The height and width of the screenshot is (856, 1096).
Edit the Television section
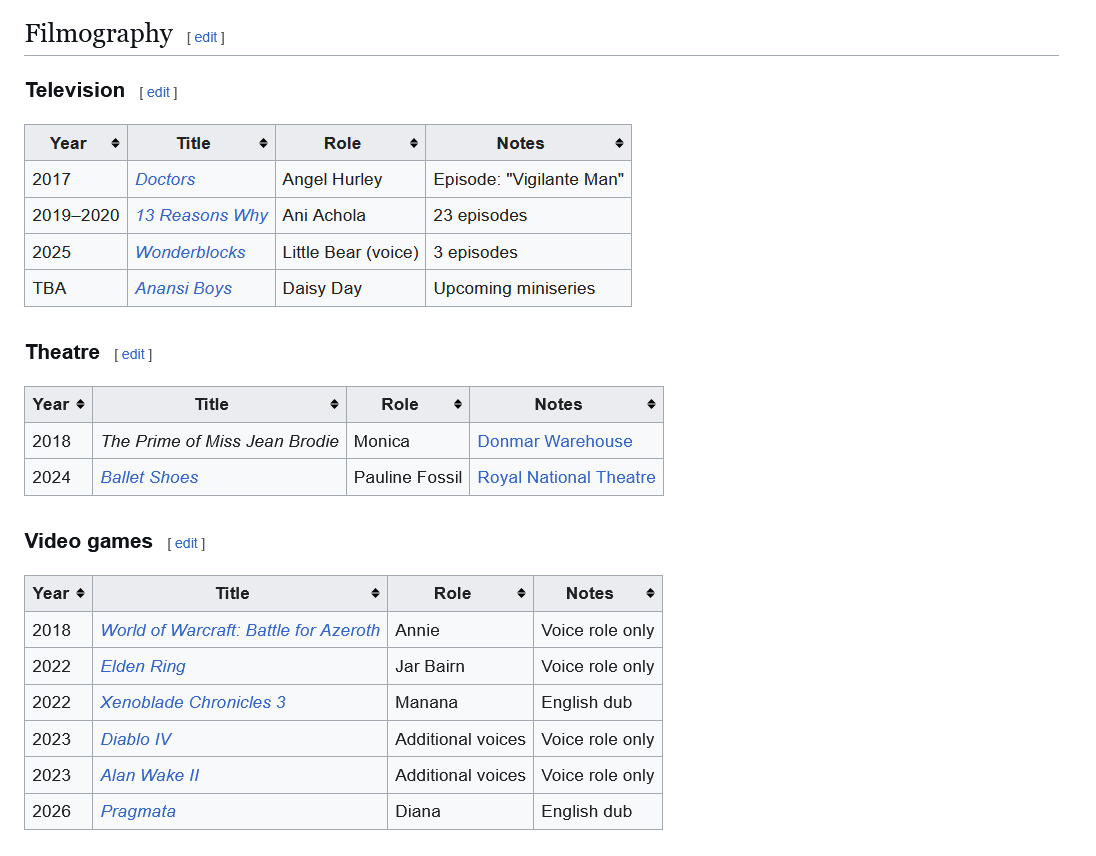click(158, 92)
